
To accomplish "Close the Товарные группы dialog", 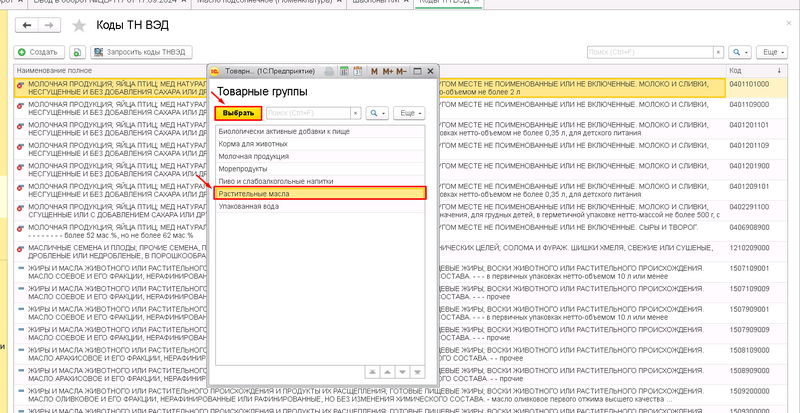I will [430, 71].
